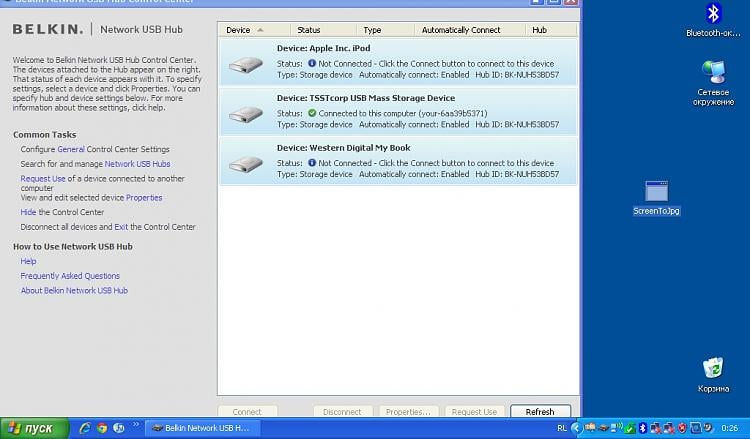Open the Network USB Hubs link
The height and width of the screenshot is (439, 750).
tap(137, 164)
